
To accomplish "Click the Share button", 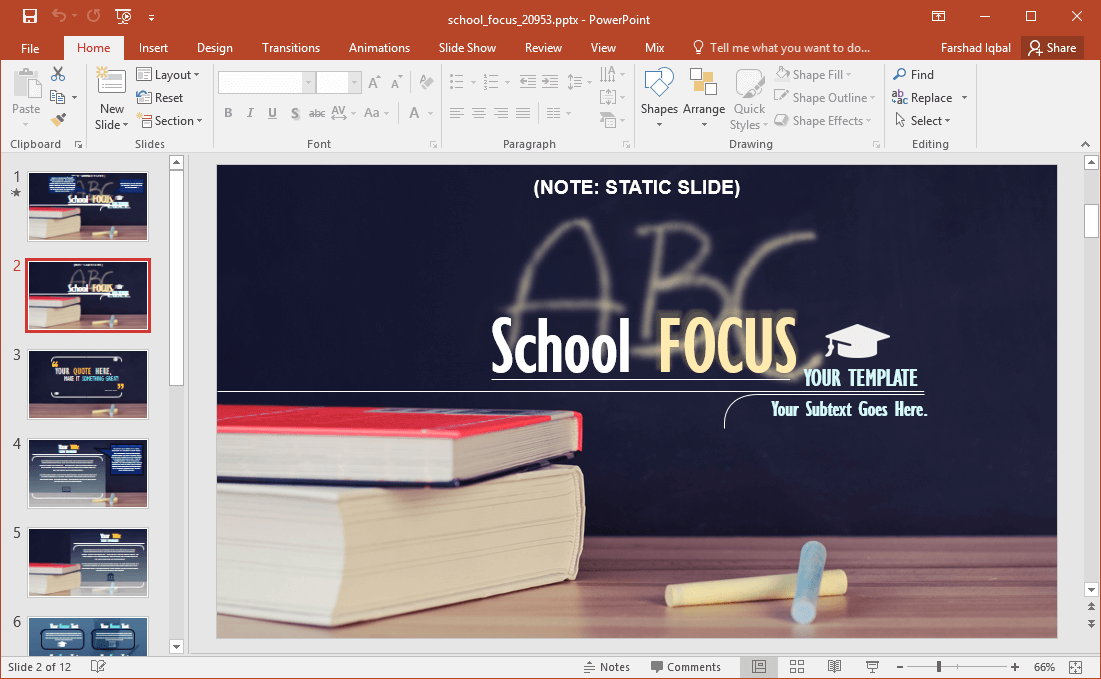I will pos(1052,48).
